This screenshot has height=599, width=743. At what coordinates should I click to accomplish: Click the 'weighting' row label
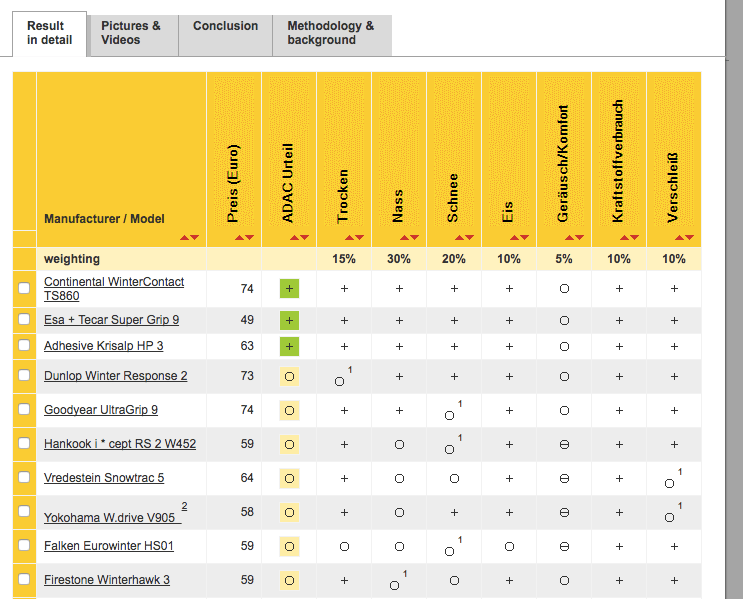coord(72,259)
